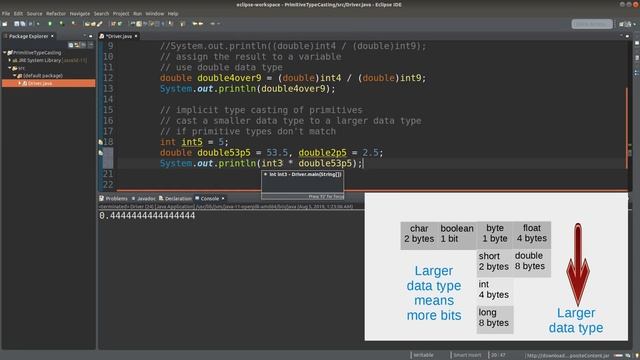Click the Quick Access search field
The image size is (640, 360).
pos(592,24)
